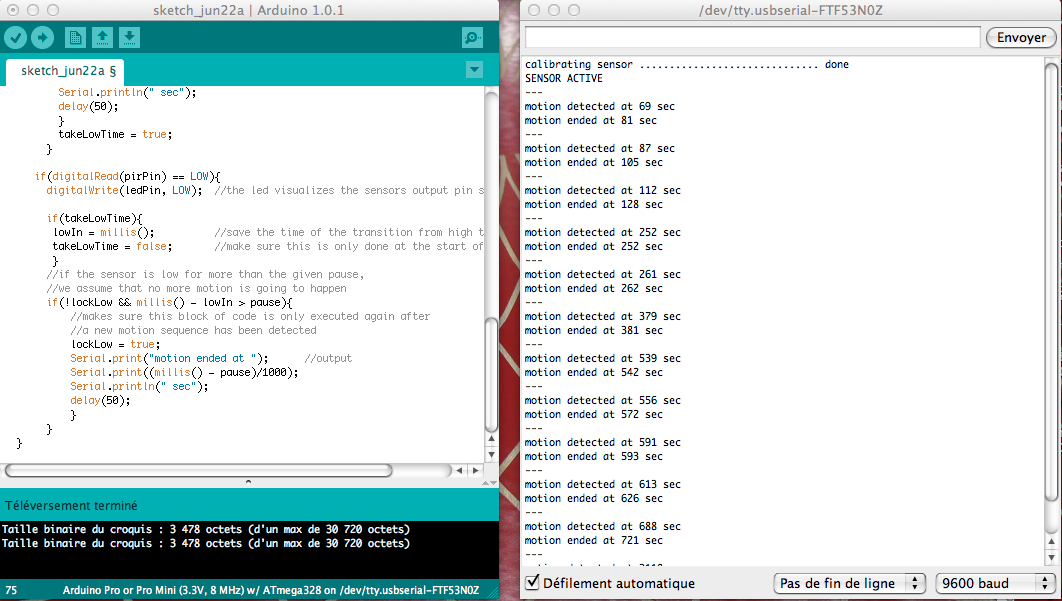Open the Serial Monitor via its magnifier icon
1062x601 pixels.
click(x=470, y=37)
